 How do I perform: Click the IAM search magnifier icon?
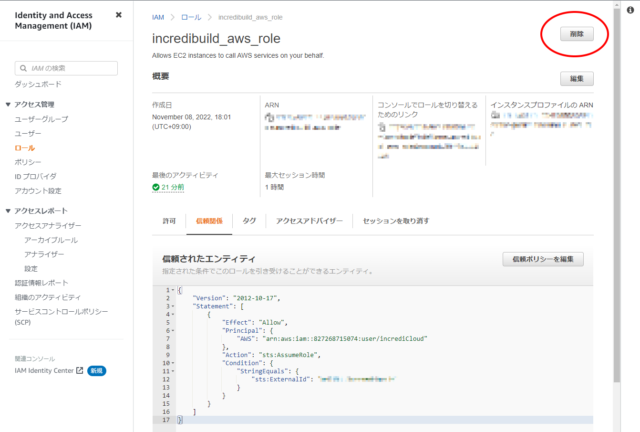tap(23, 68)
